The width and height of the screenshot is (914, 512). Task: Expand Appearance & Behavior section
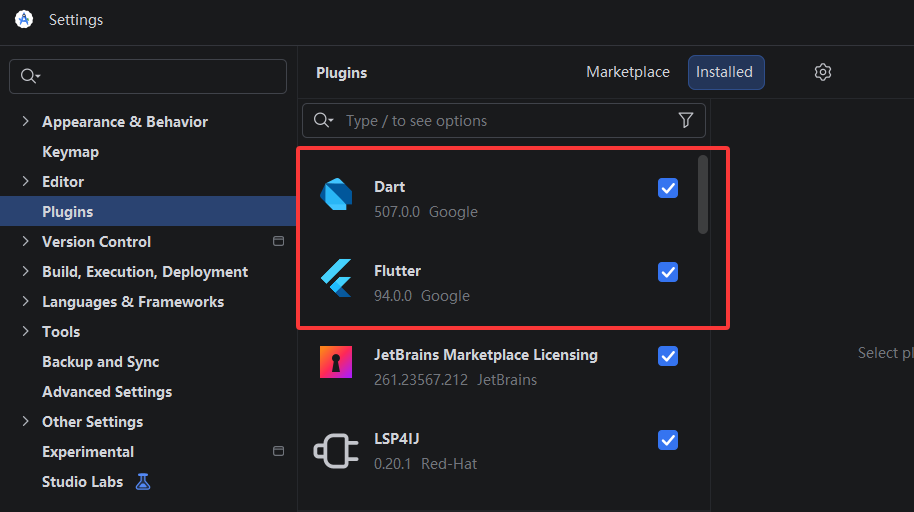(x=25, y=121)
